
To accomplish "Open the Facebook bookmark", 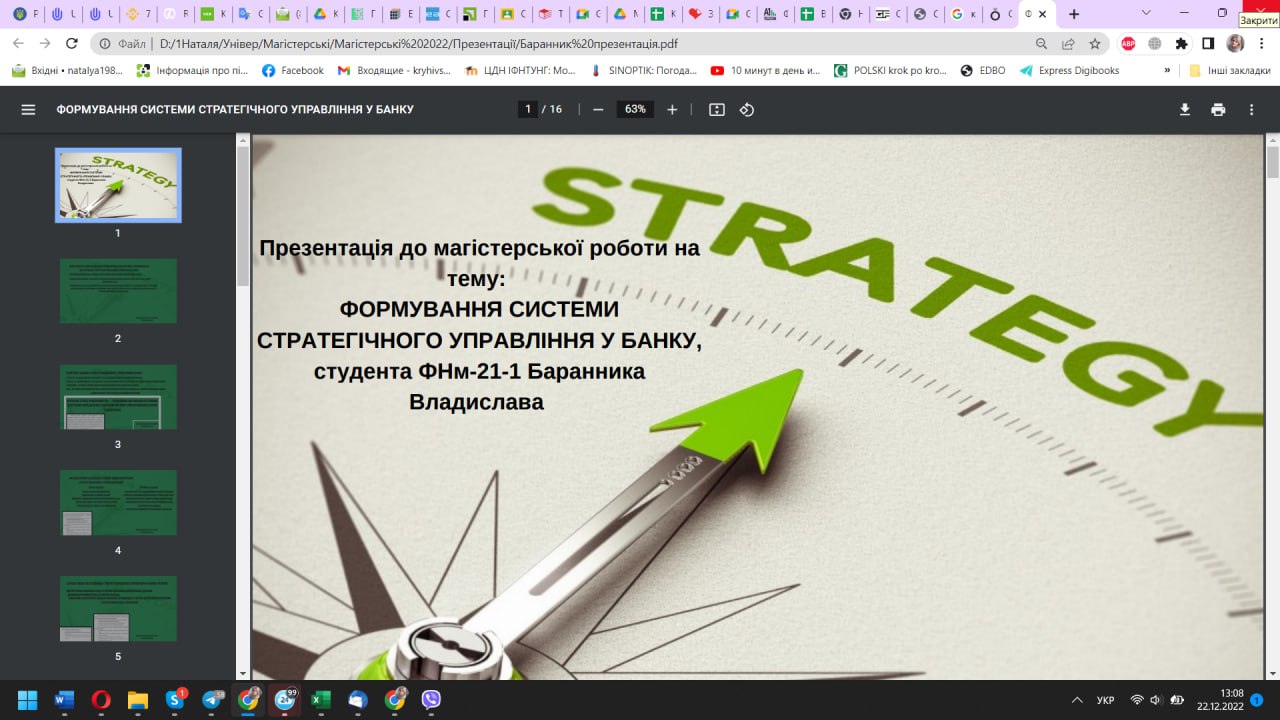I will coord(292,70).
